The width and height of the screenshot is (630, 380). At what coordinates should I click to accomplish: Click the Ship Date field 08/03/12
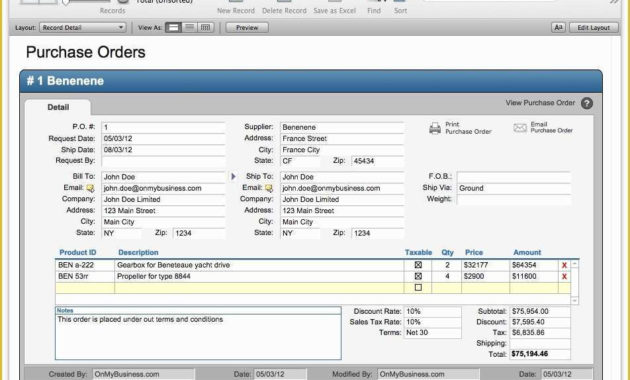tap(163, 150)
